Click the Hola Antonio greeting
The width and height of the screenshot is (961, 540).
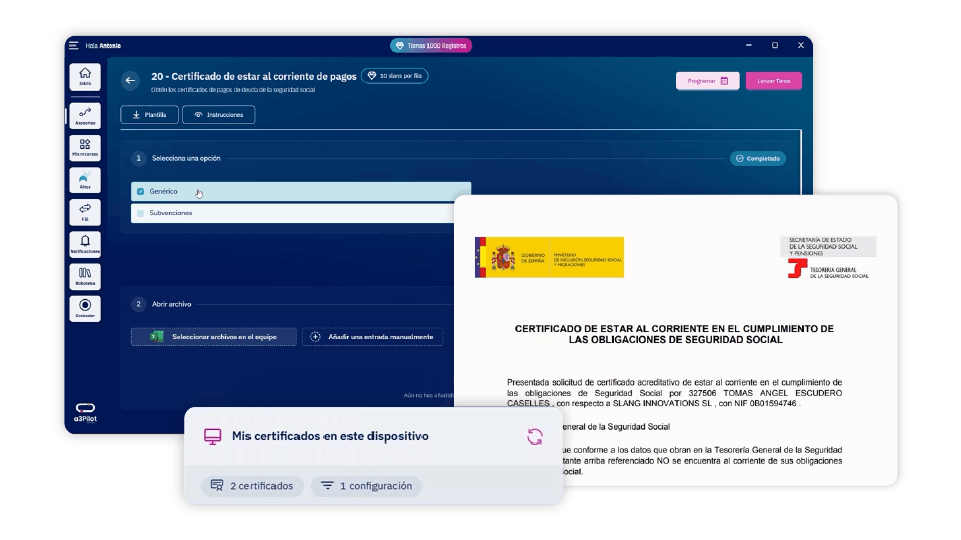coord(103,45)
